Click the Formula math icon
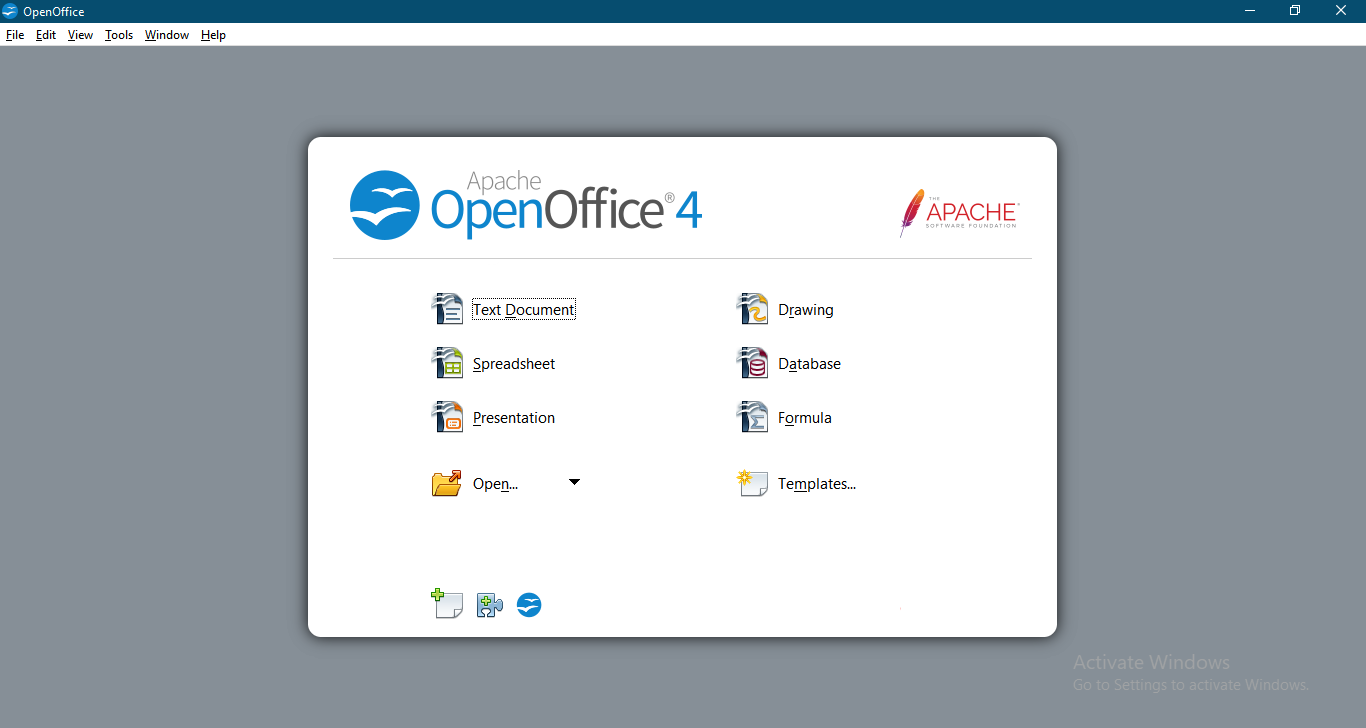The height and width of the screenshot is (728, 1366). click(x=752, y=417)
